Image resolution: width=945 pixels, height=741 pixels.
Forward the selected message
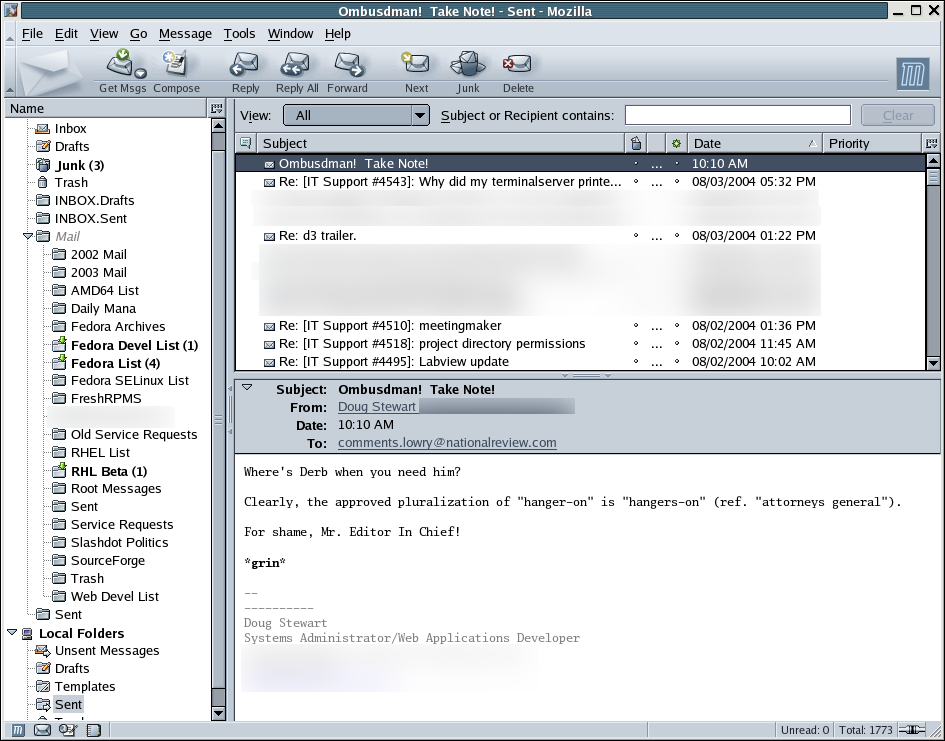[x=347, y=68]
